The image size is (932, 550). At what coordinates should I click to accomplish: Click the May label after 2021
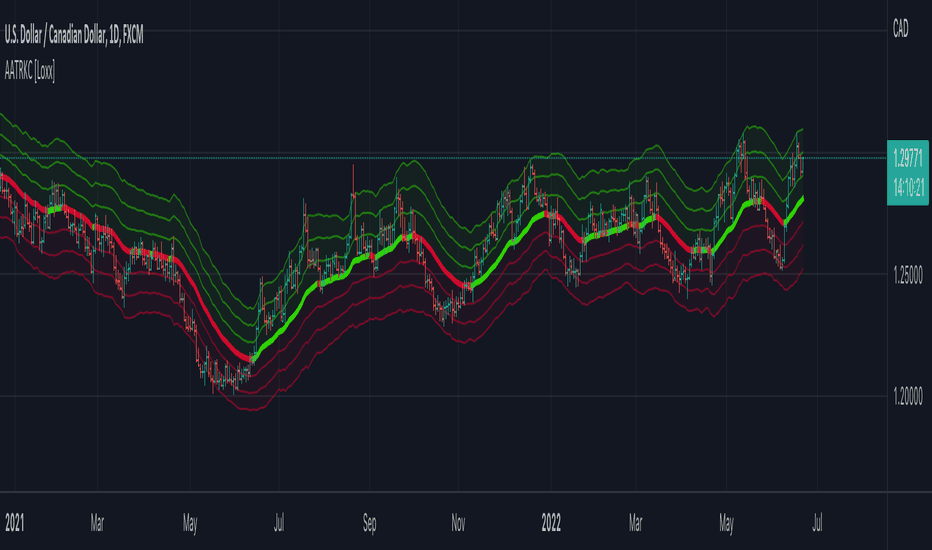pyautogui.click(x=190, y=524)
